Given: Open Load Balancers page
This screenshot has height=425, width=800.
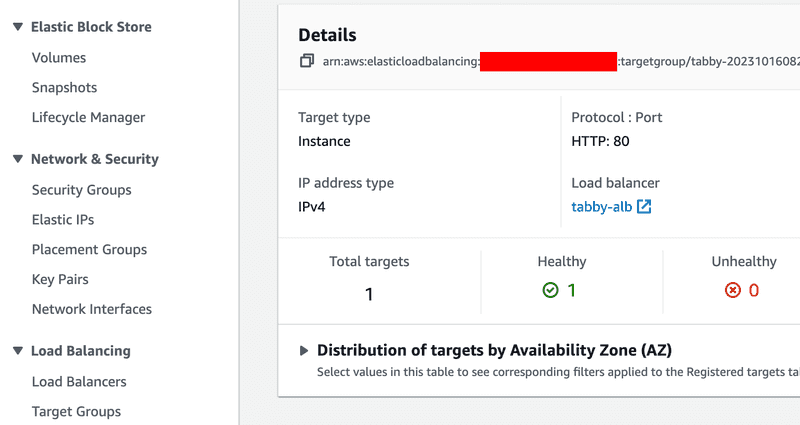Looking at the screenshot, I should [x=79, y=382].
